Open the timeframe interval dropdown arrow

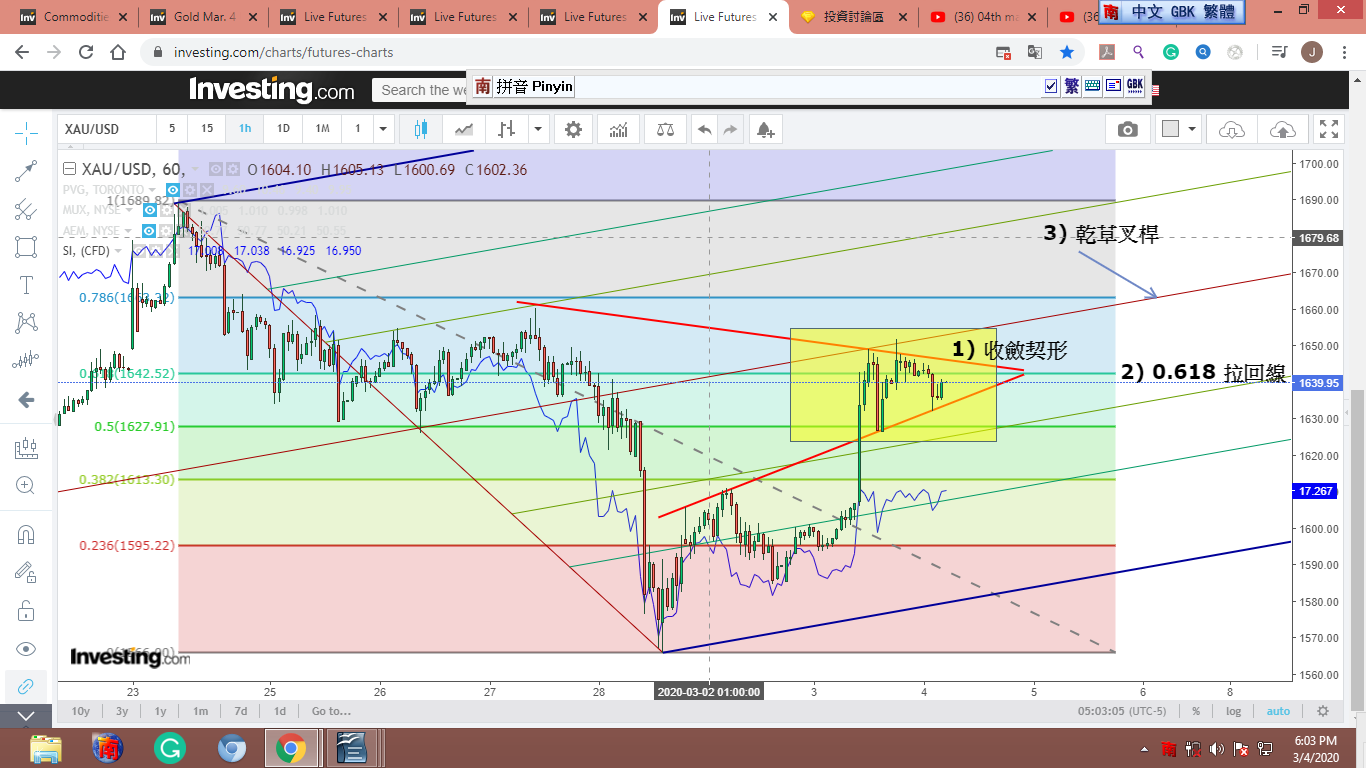point(382,129)
